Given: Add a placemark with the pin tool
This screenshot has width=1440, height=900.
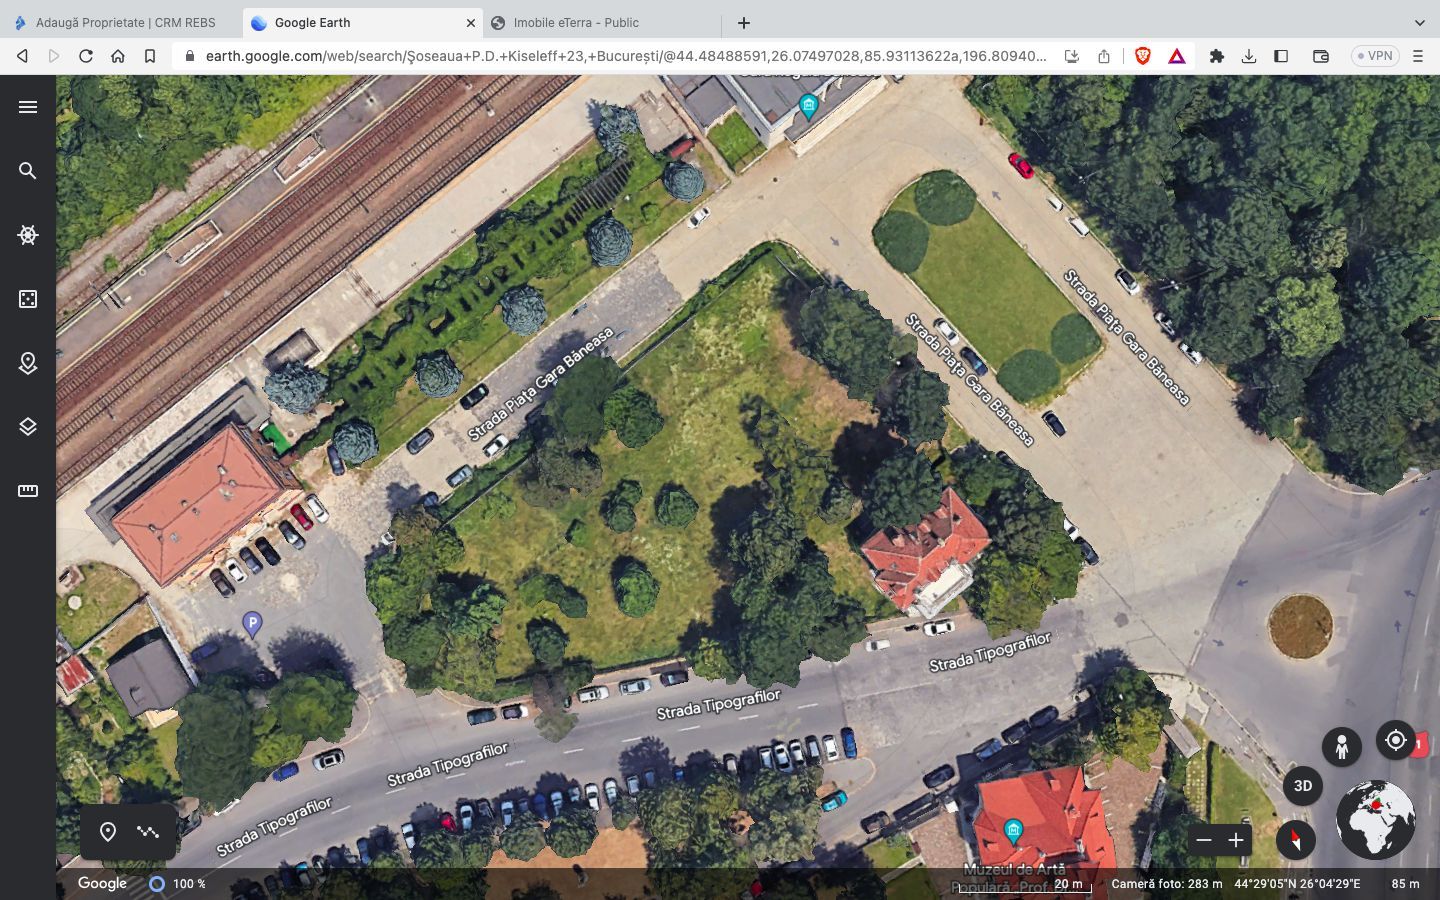Looking at the screenshot, I should 107,831.
